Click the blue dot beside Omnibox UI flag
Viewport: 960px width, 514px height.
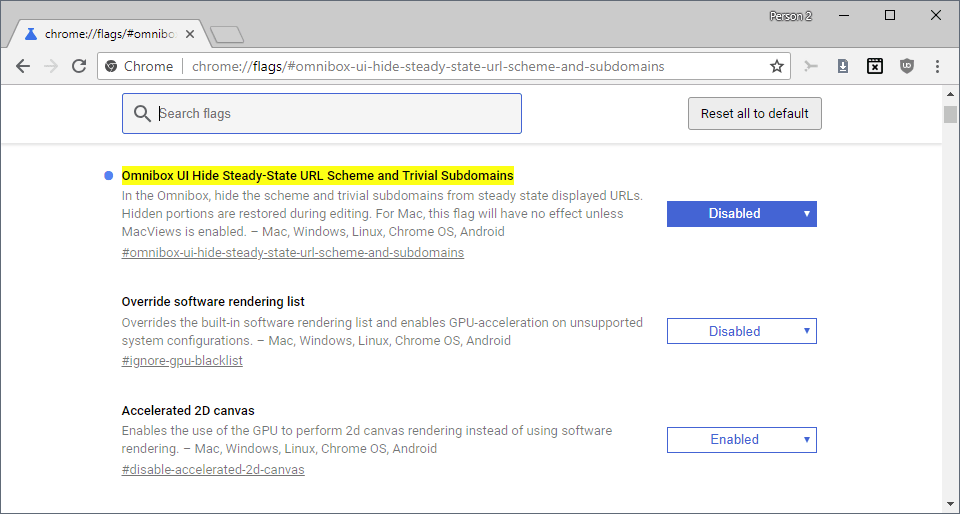click(108, 176)
